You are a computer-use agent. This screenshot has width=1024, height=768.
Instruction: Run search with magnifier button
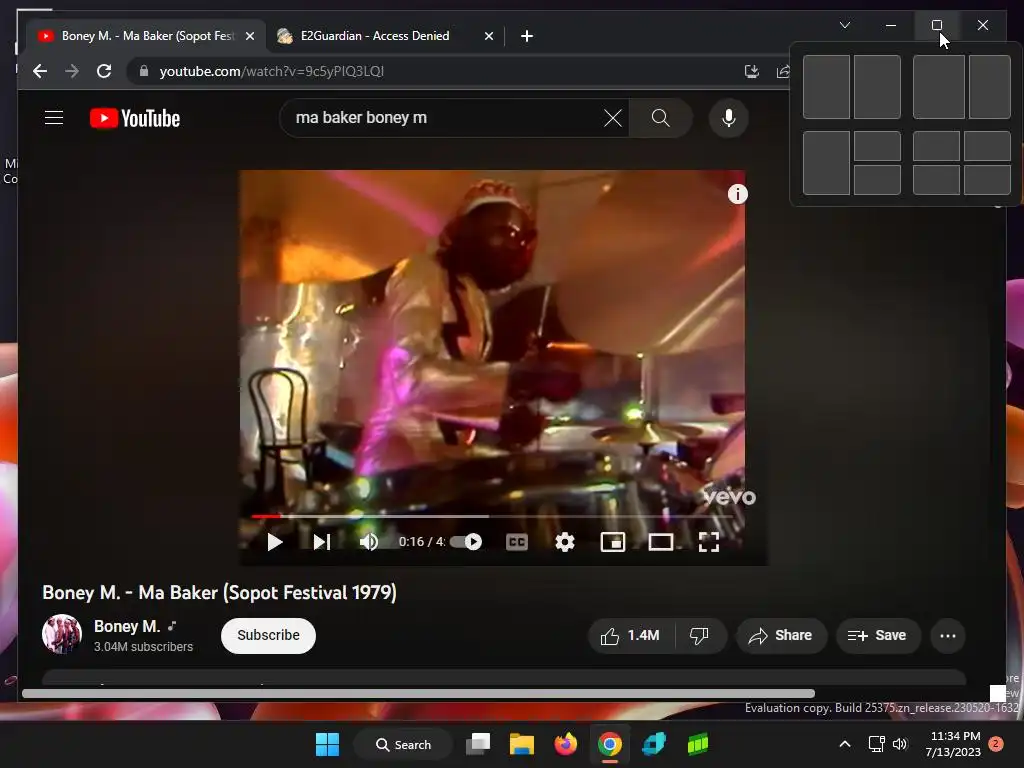(660, 118)
